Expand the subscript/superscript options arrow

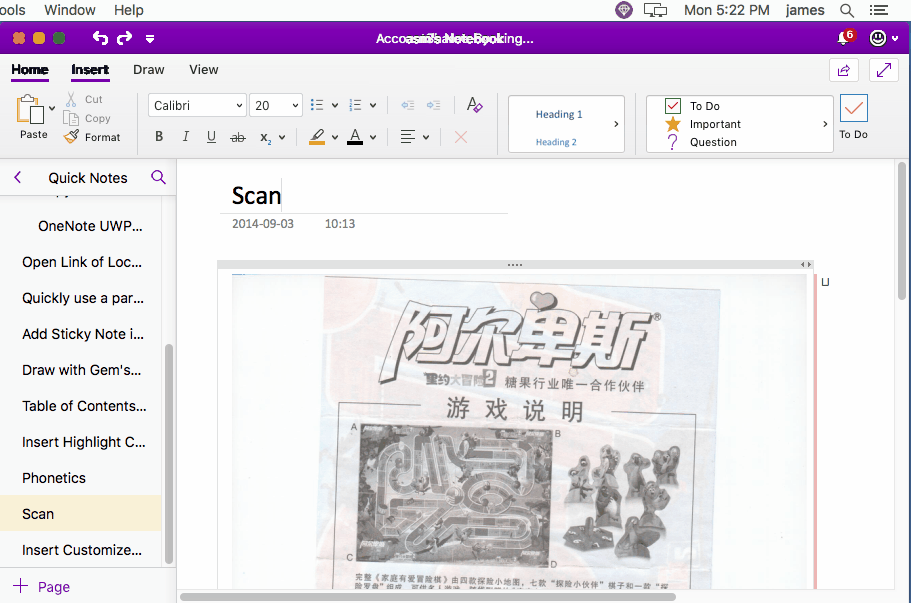pos(282,138)
